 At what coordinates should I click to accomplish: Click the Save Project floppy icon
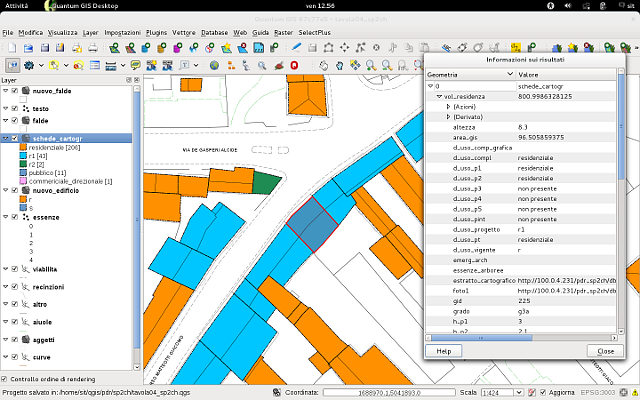click(x=44, y=47)
